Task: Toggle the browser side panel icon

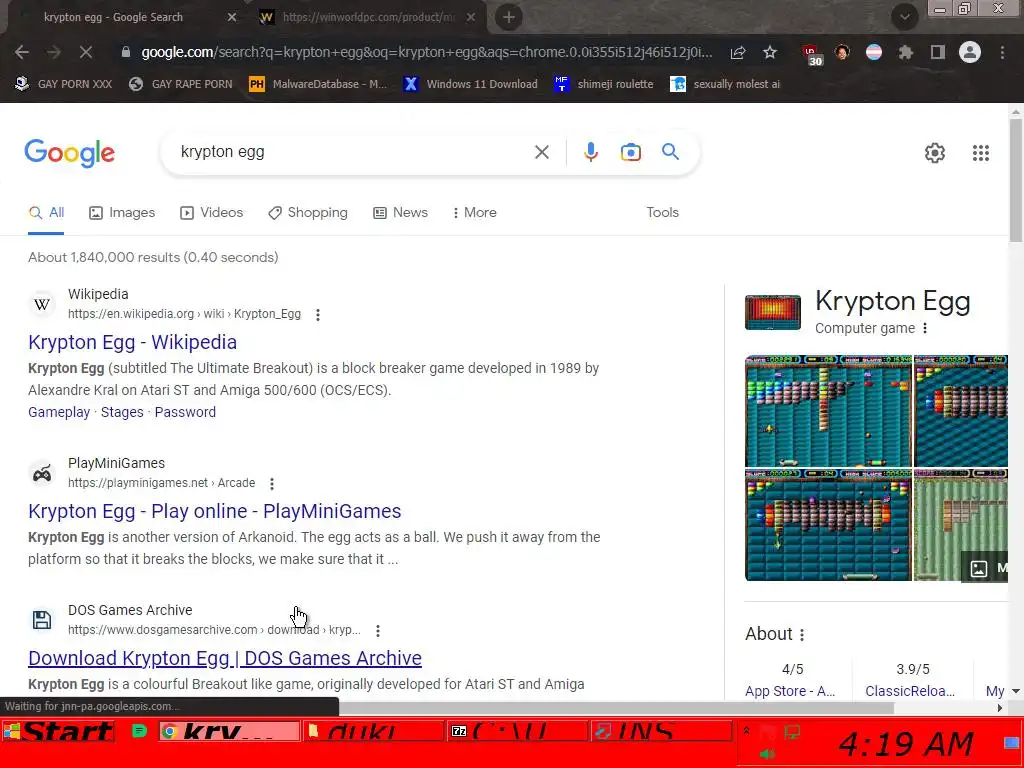Action: tap(938, 52)
